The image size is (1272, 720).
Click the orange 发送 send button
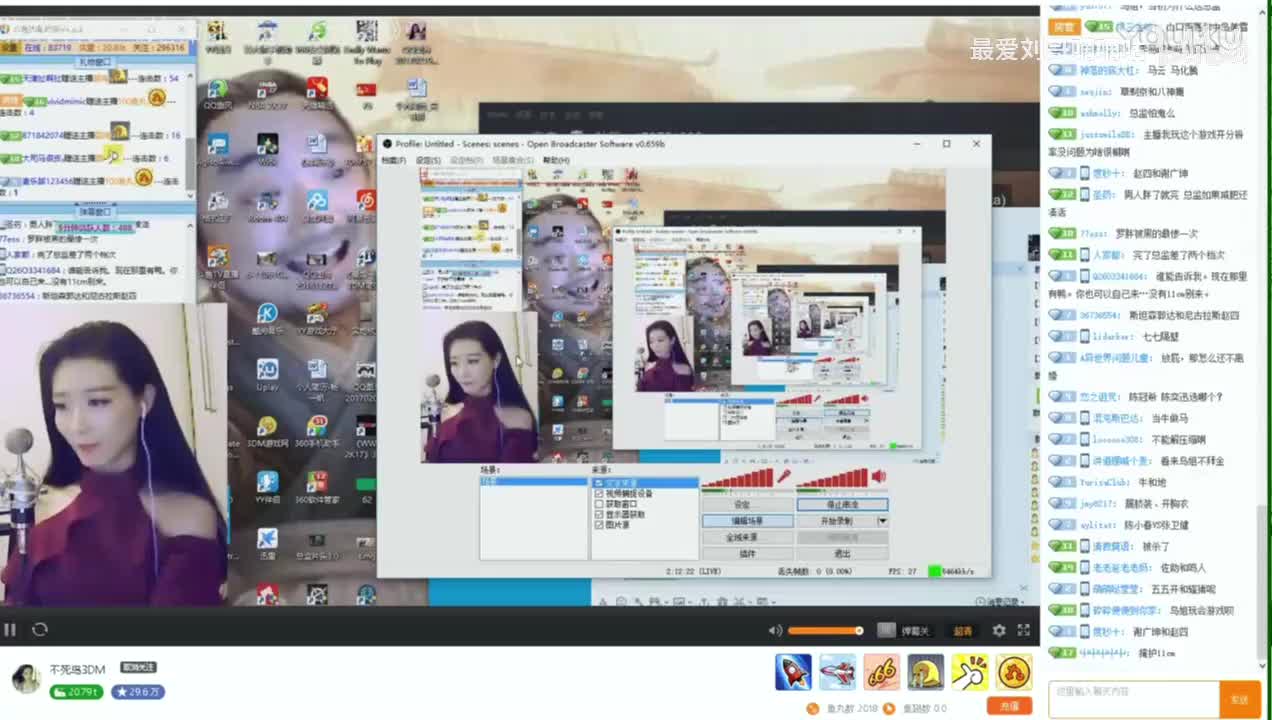1239,699
